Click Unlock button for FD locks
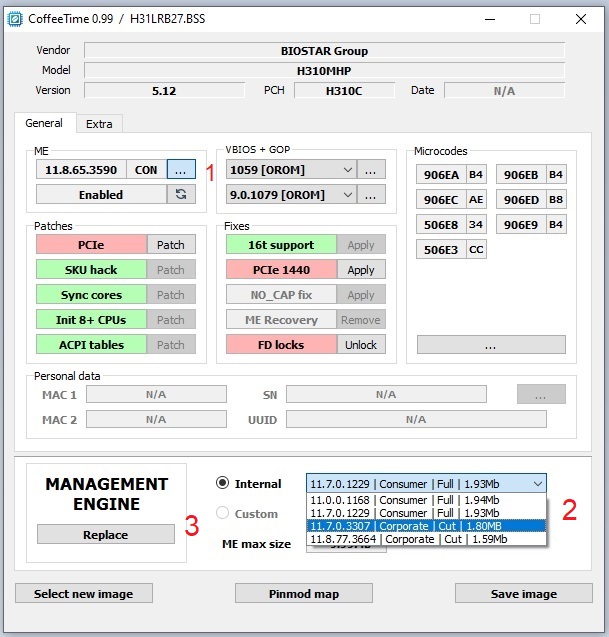Screen dimensions: 609x637 click(x=361, y=344)
